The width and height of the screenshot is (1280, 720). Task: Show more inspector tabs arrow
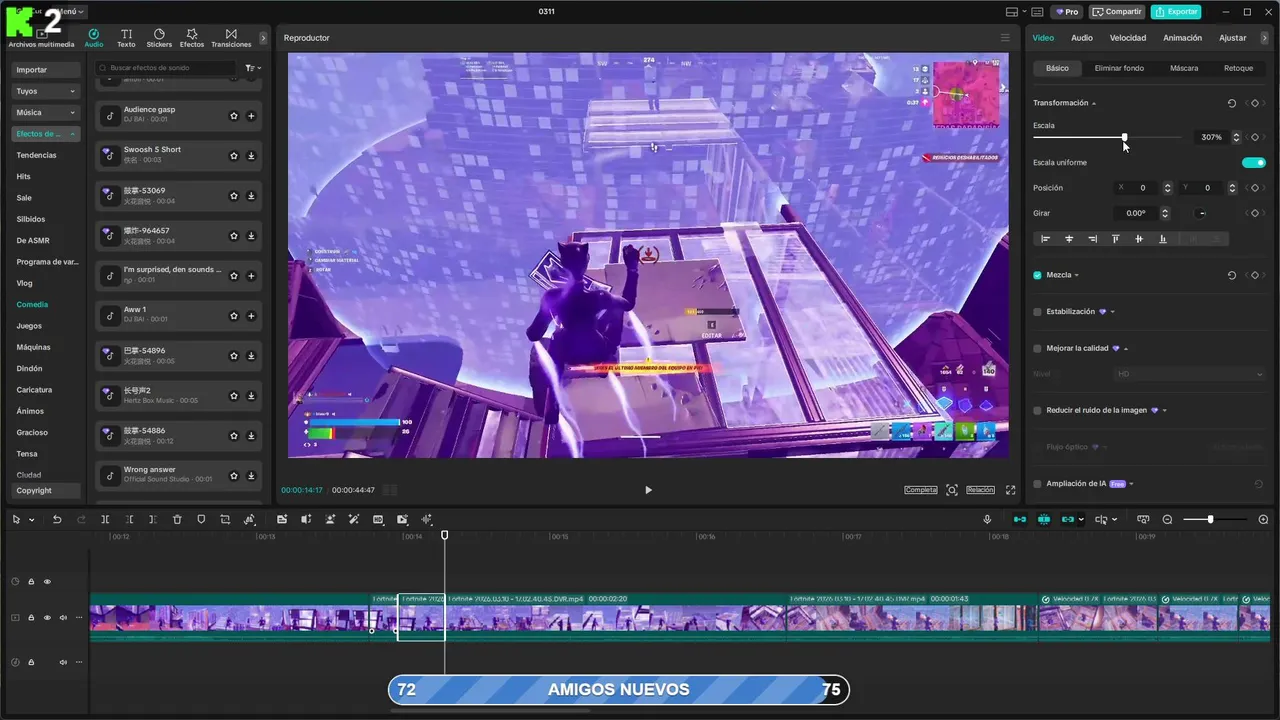coord(1264,38)
